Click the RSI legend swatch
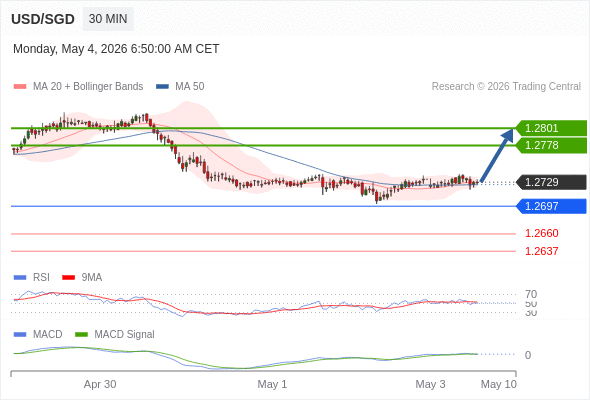This screenshot has height=400, width=590. (20, 278)
